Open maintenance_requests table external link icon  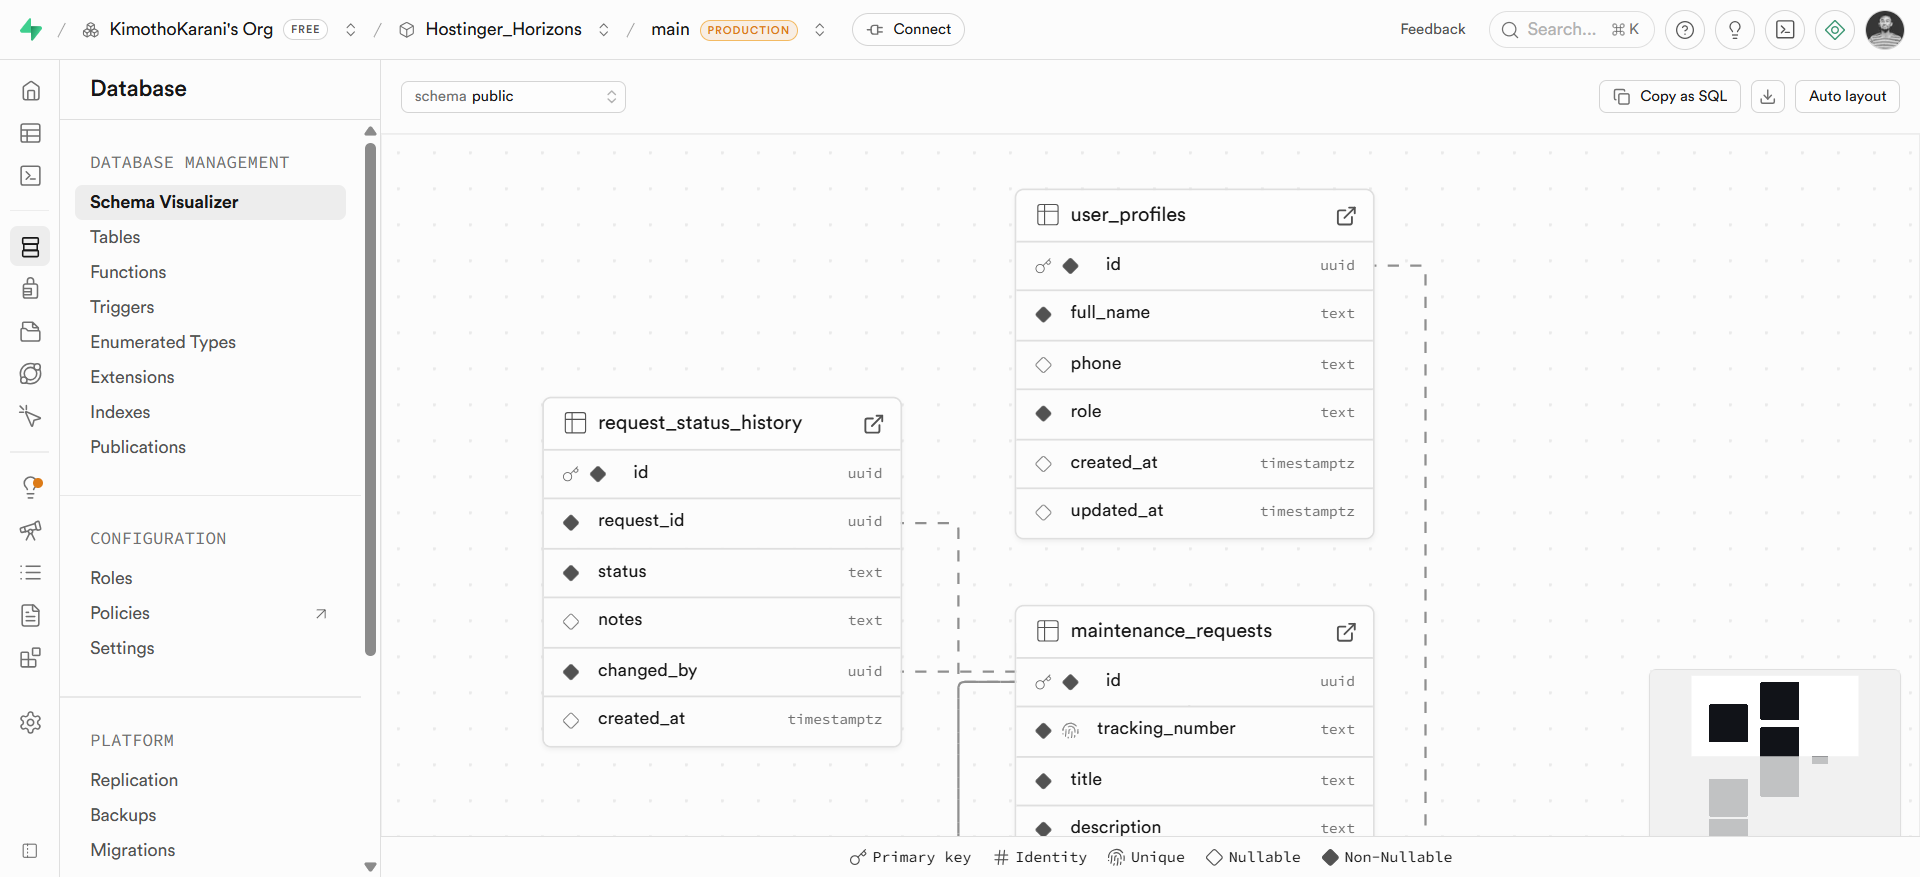click(1346, 632)
